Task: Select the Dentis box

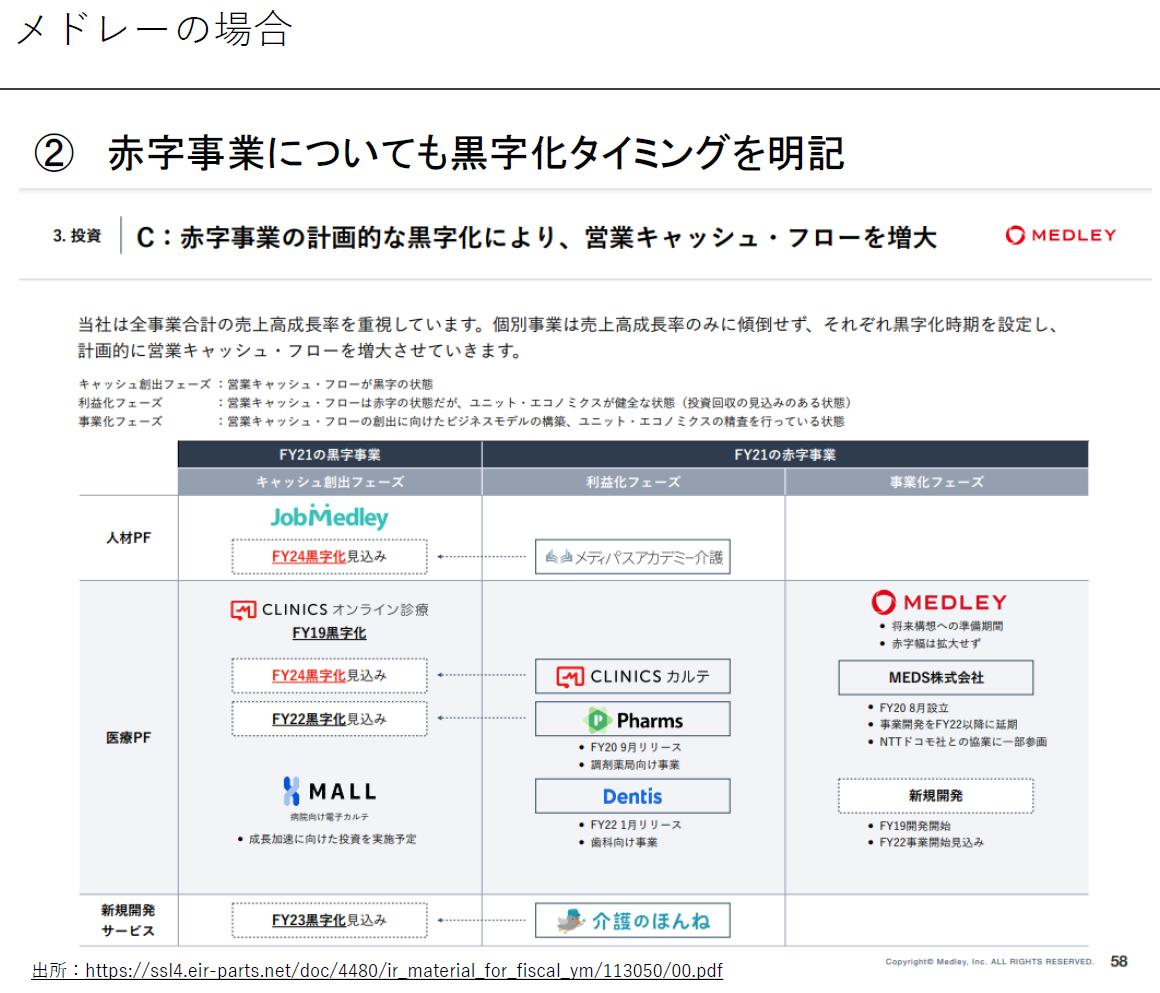Action: tap(633, 796)
